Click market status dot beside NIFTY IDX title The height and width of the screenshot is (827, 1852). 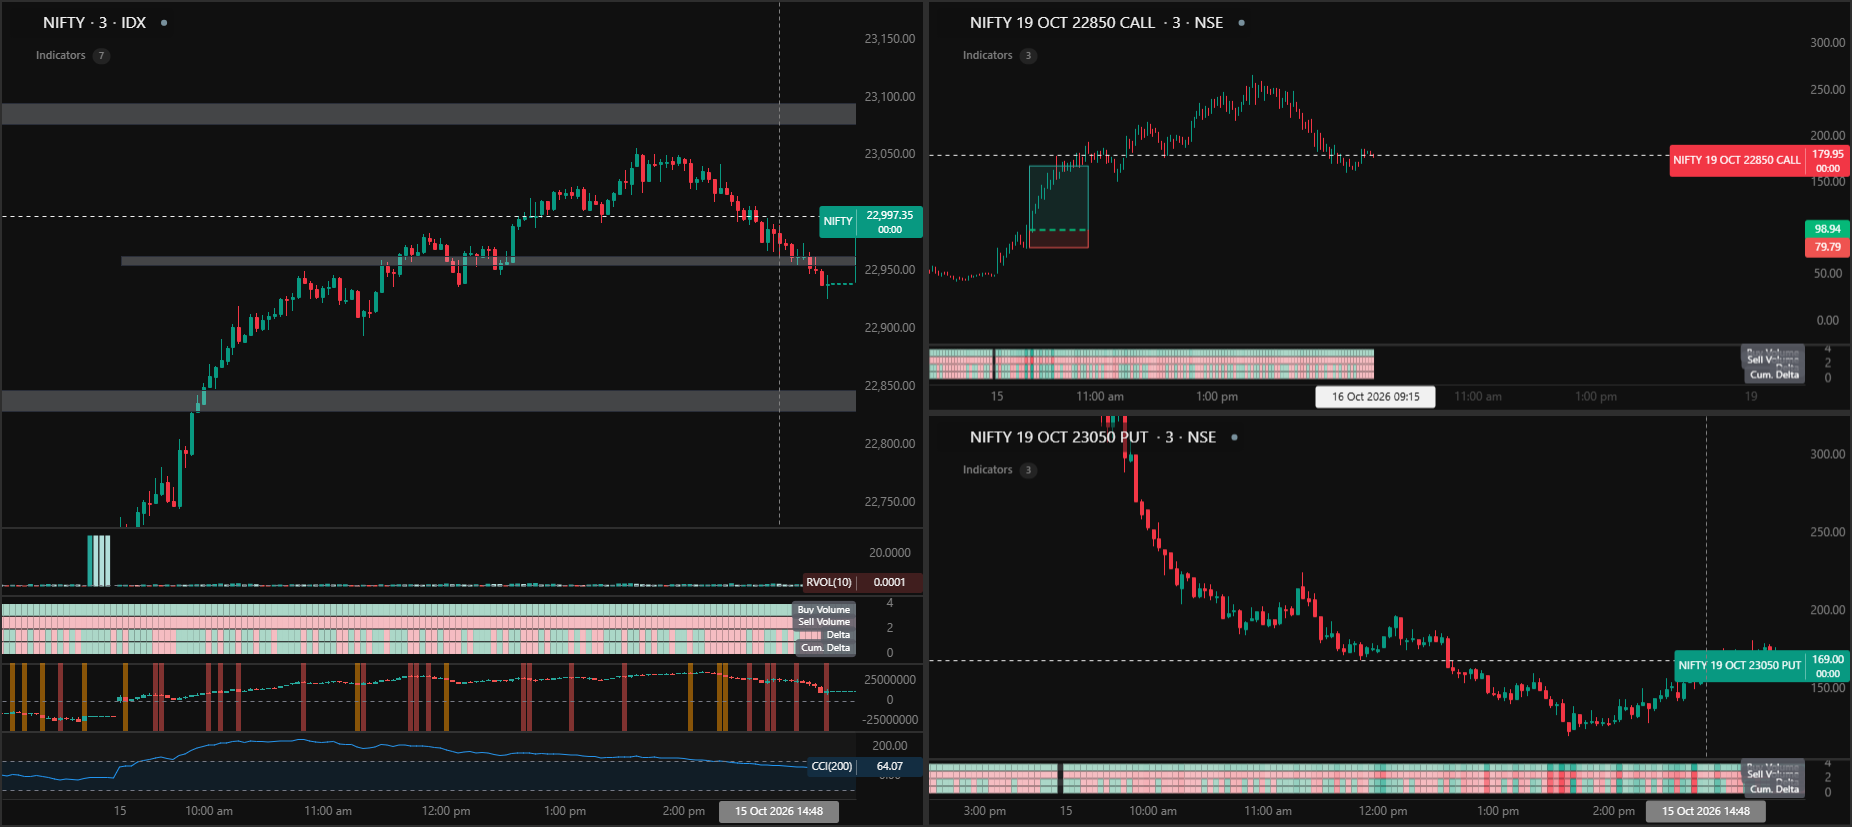tap(164, 23)
